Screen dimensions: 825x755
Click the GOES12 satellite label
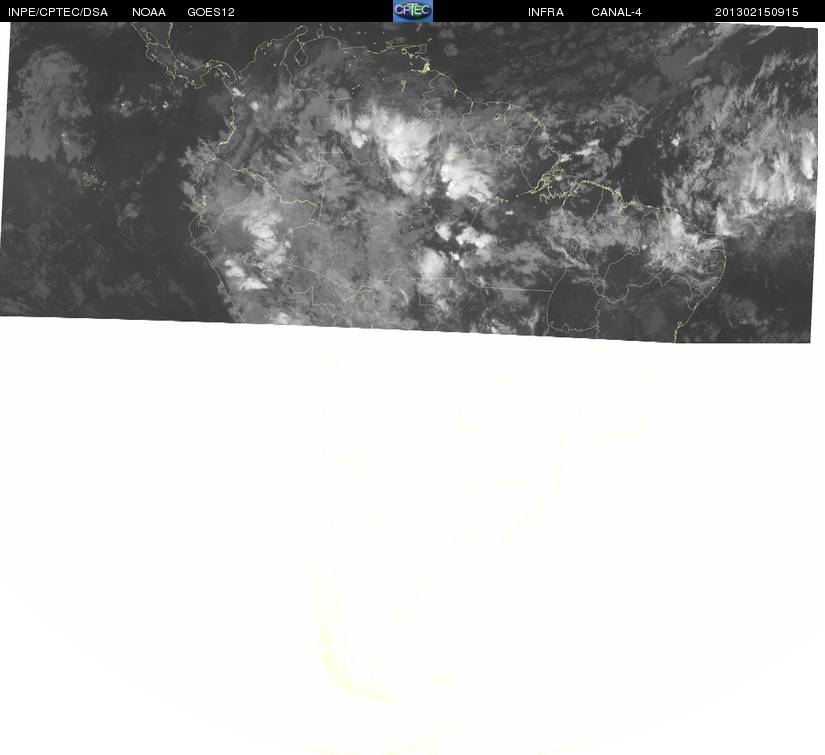pos(211,12)
